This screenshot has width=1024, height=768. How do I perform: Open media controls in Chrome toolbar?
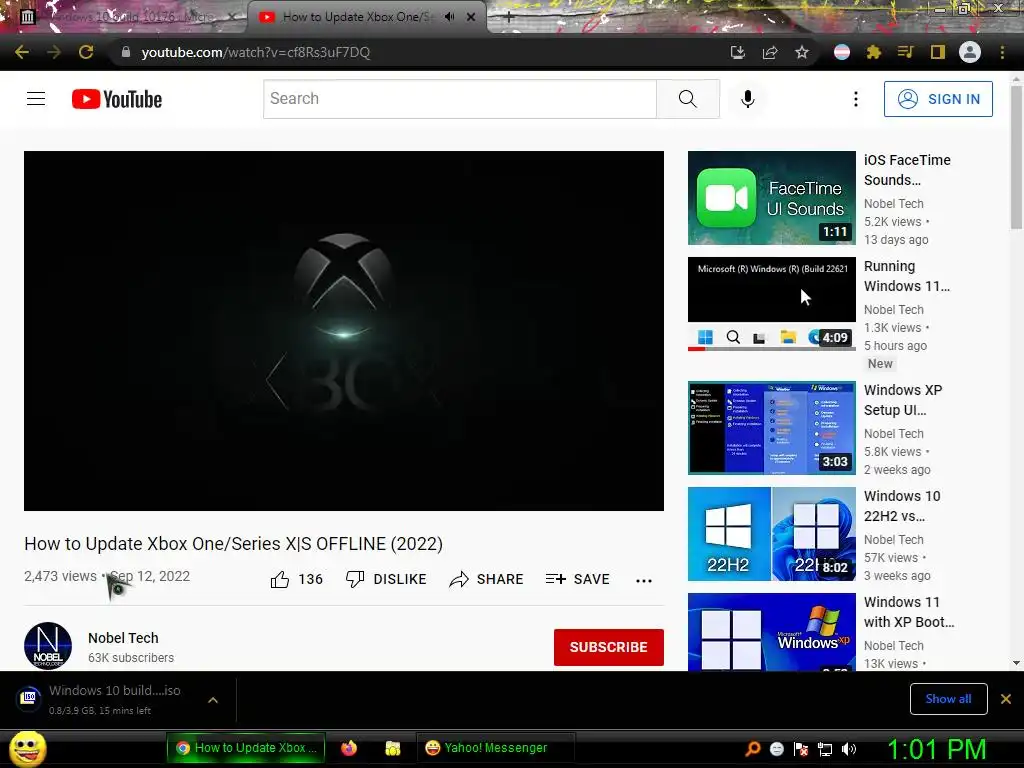click(905, 52)
